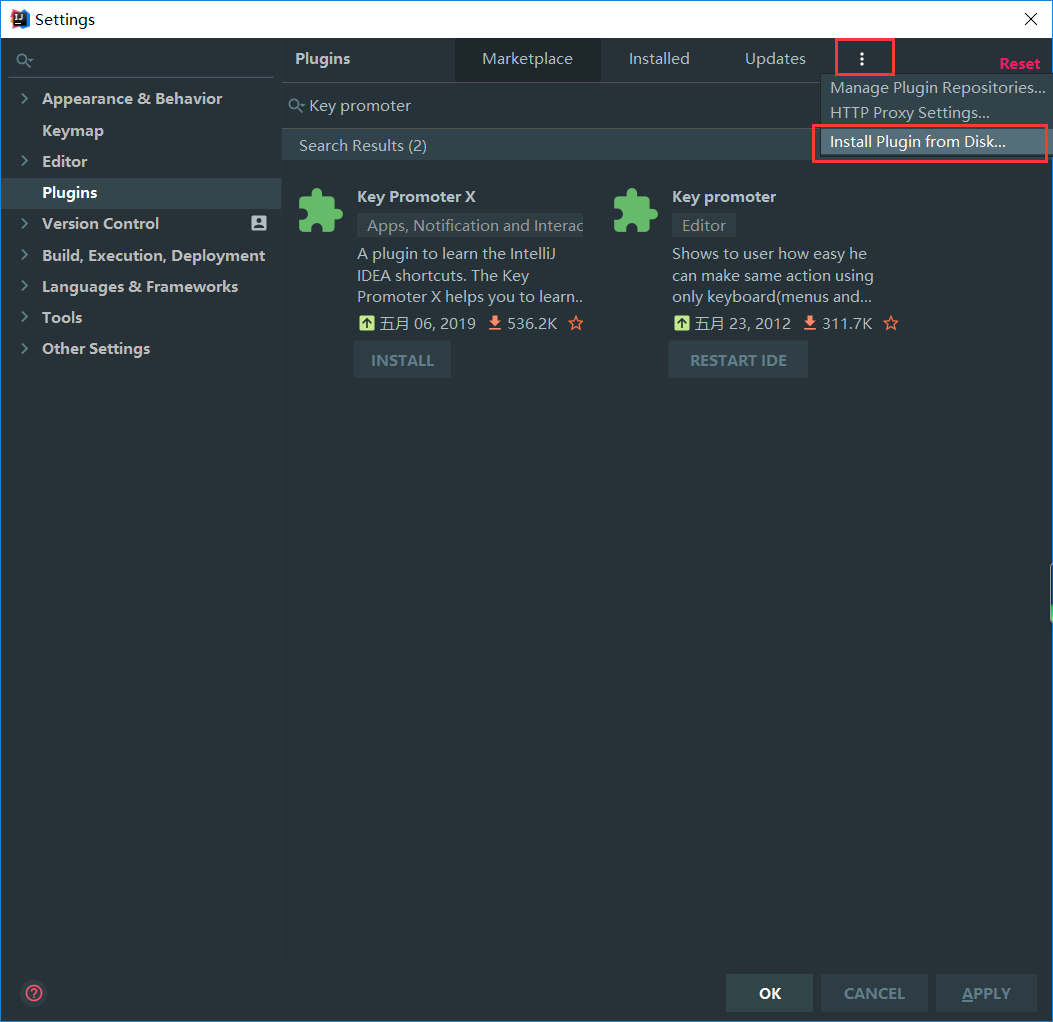1053x1022 pixels.
Task: Click the Editor category tag
Action: coord(704,225)
